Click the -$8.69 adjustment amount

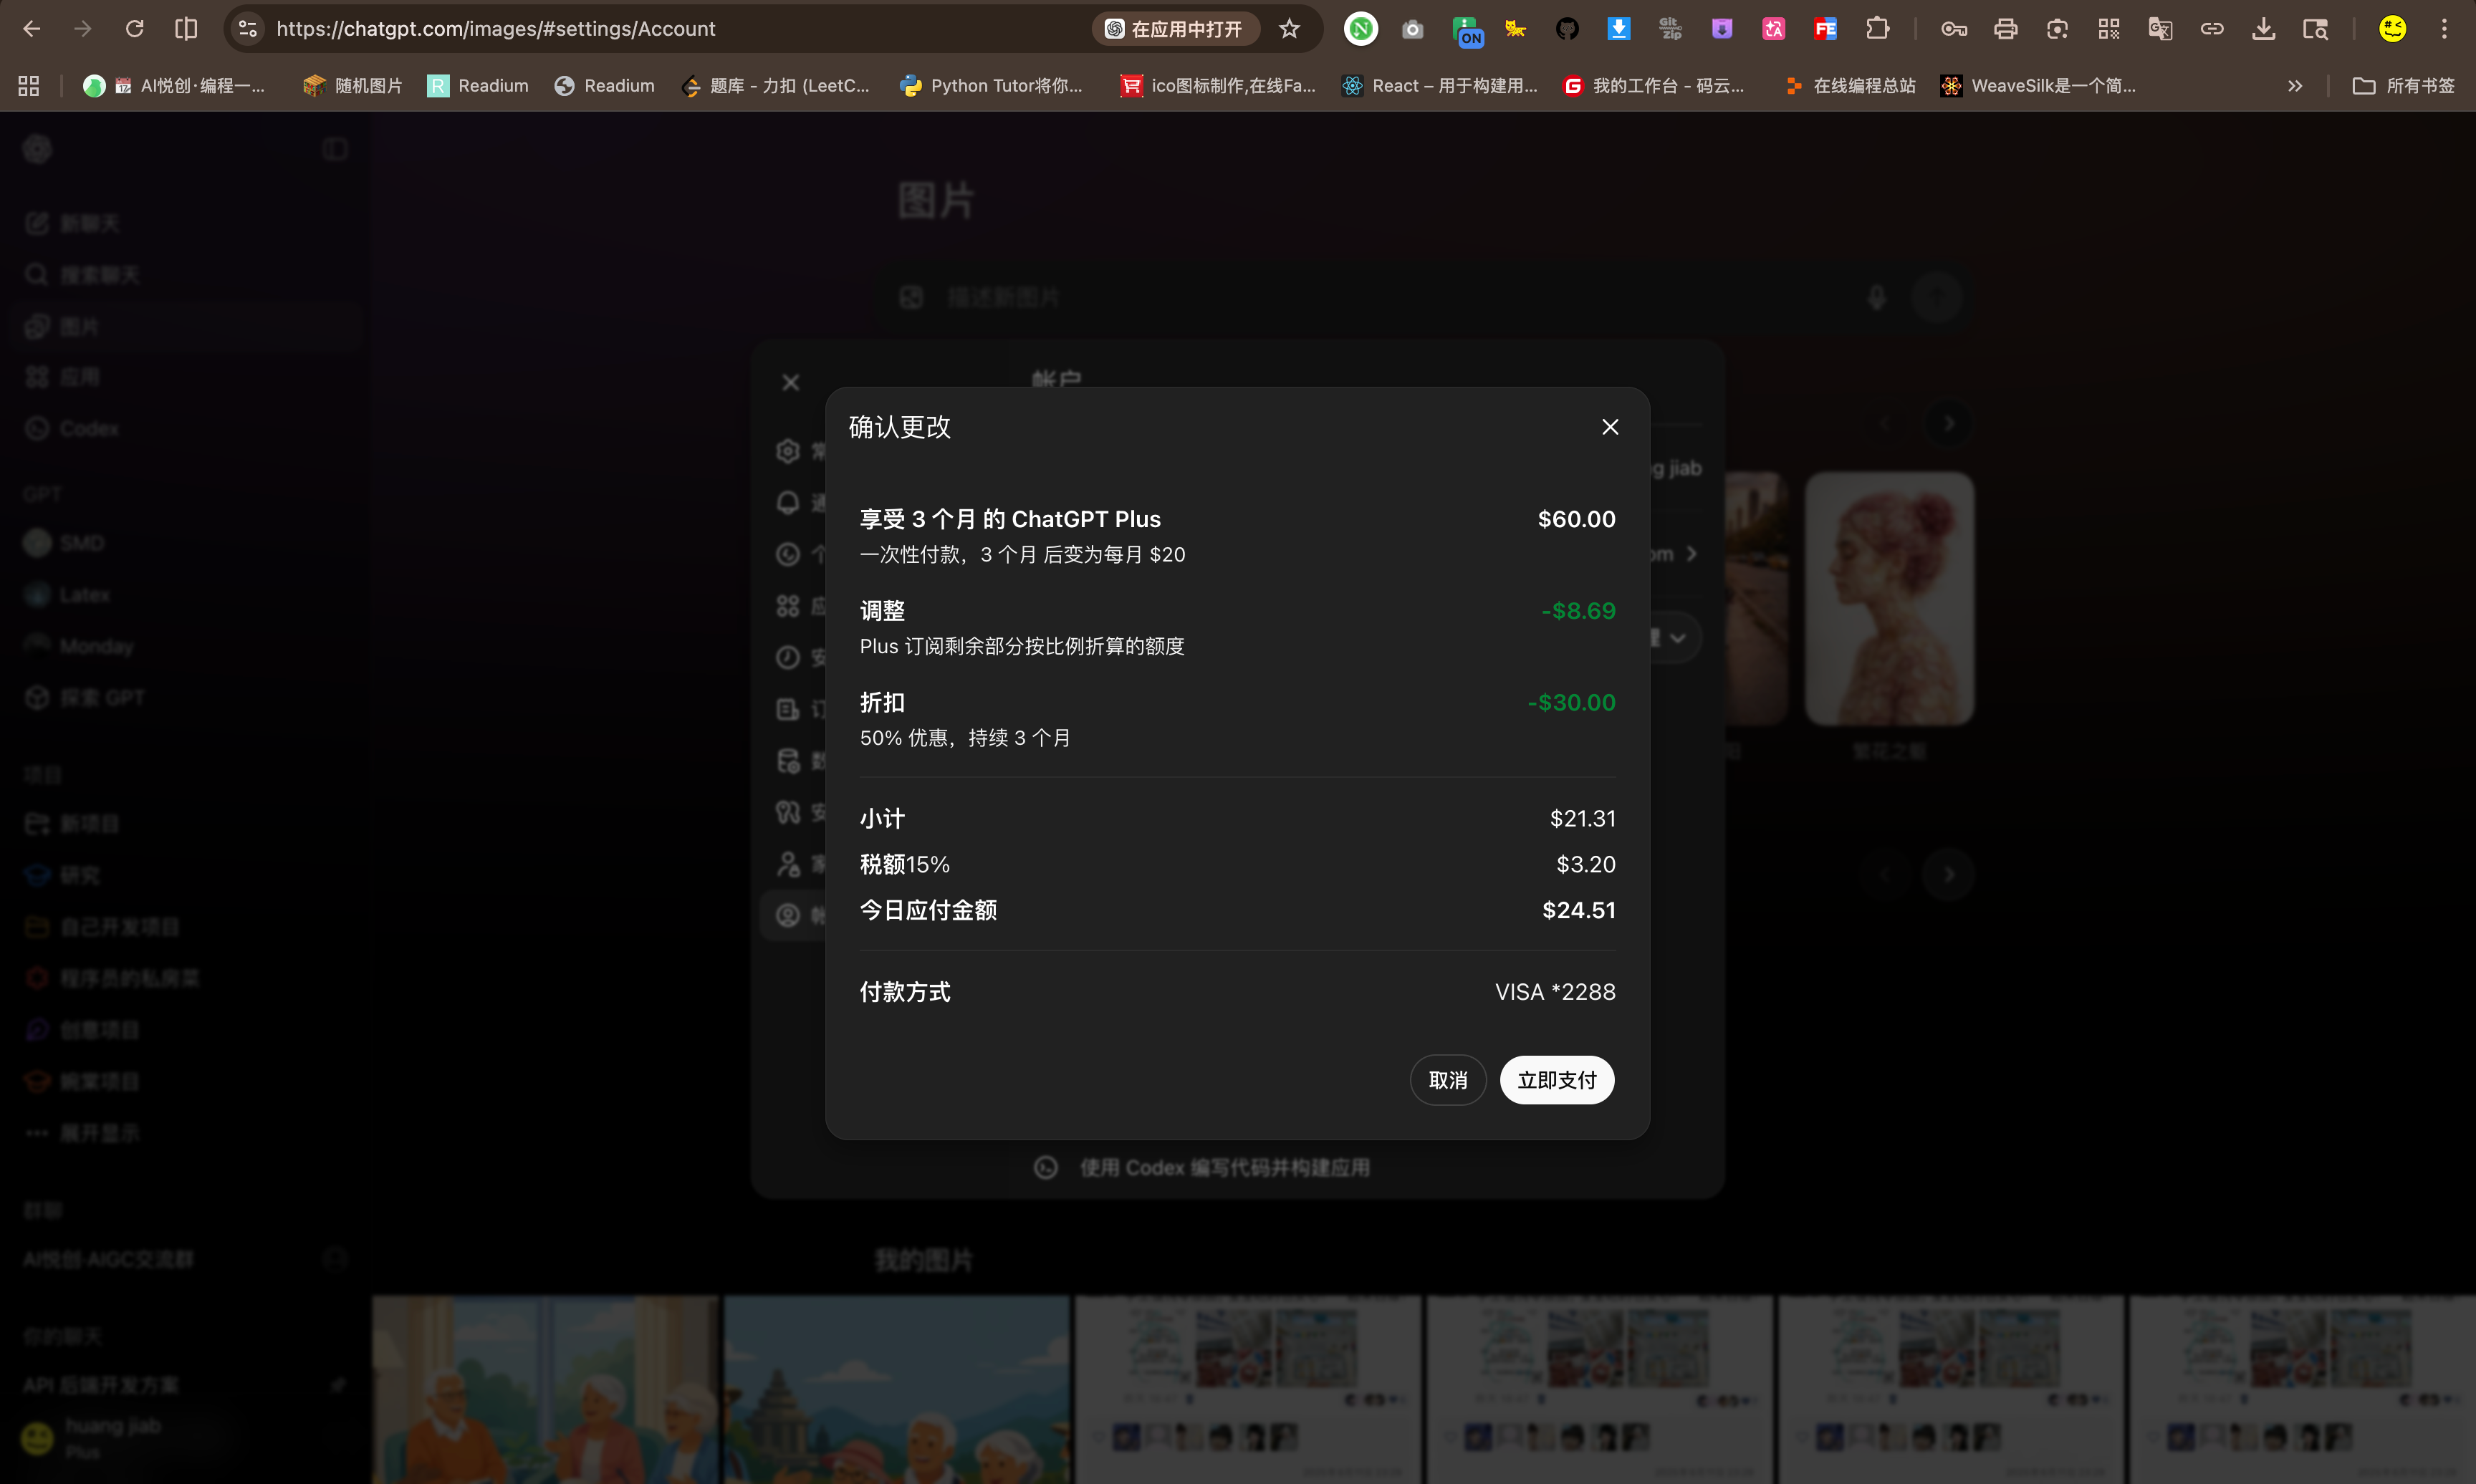[x=1578, y=611]
